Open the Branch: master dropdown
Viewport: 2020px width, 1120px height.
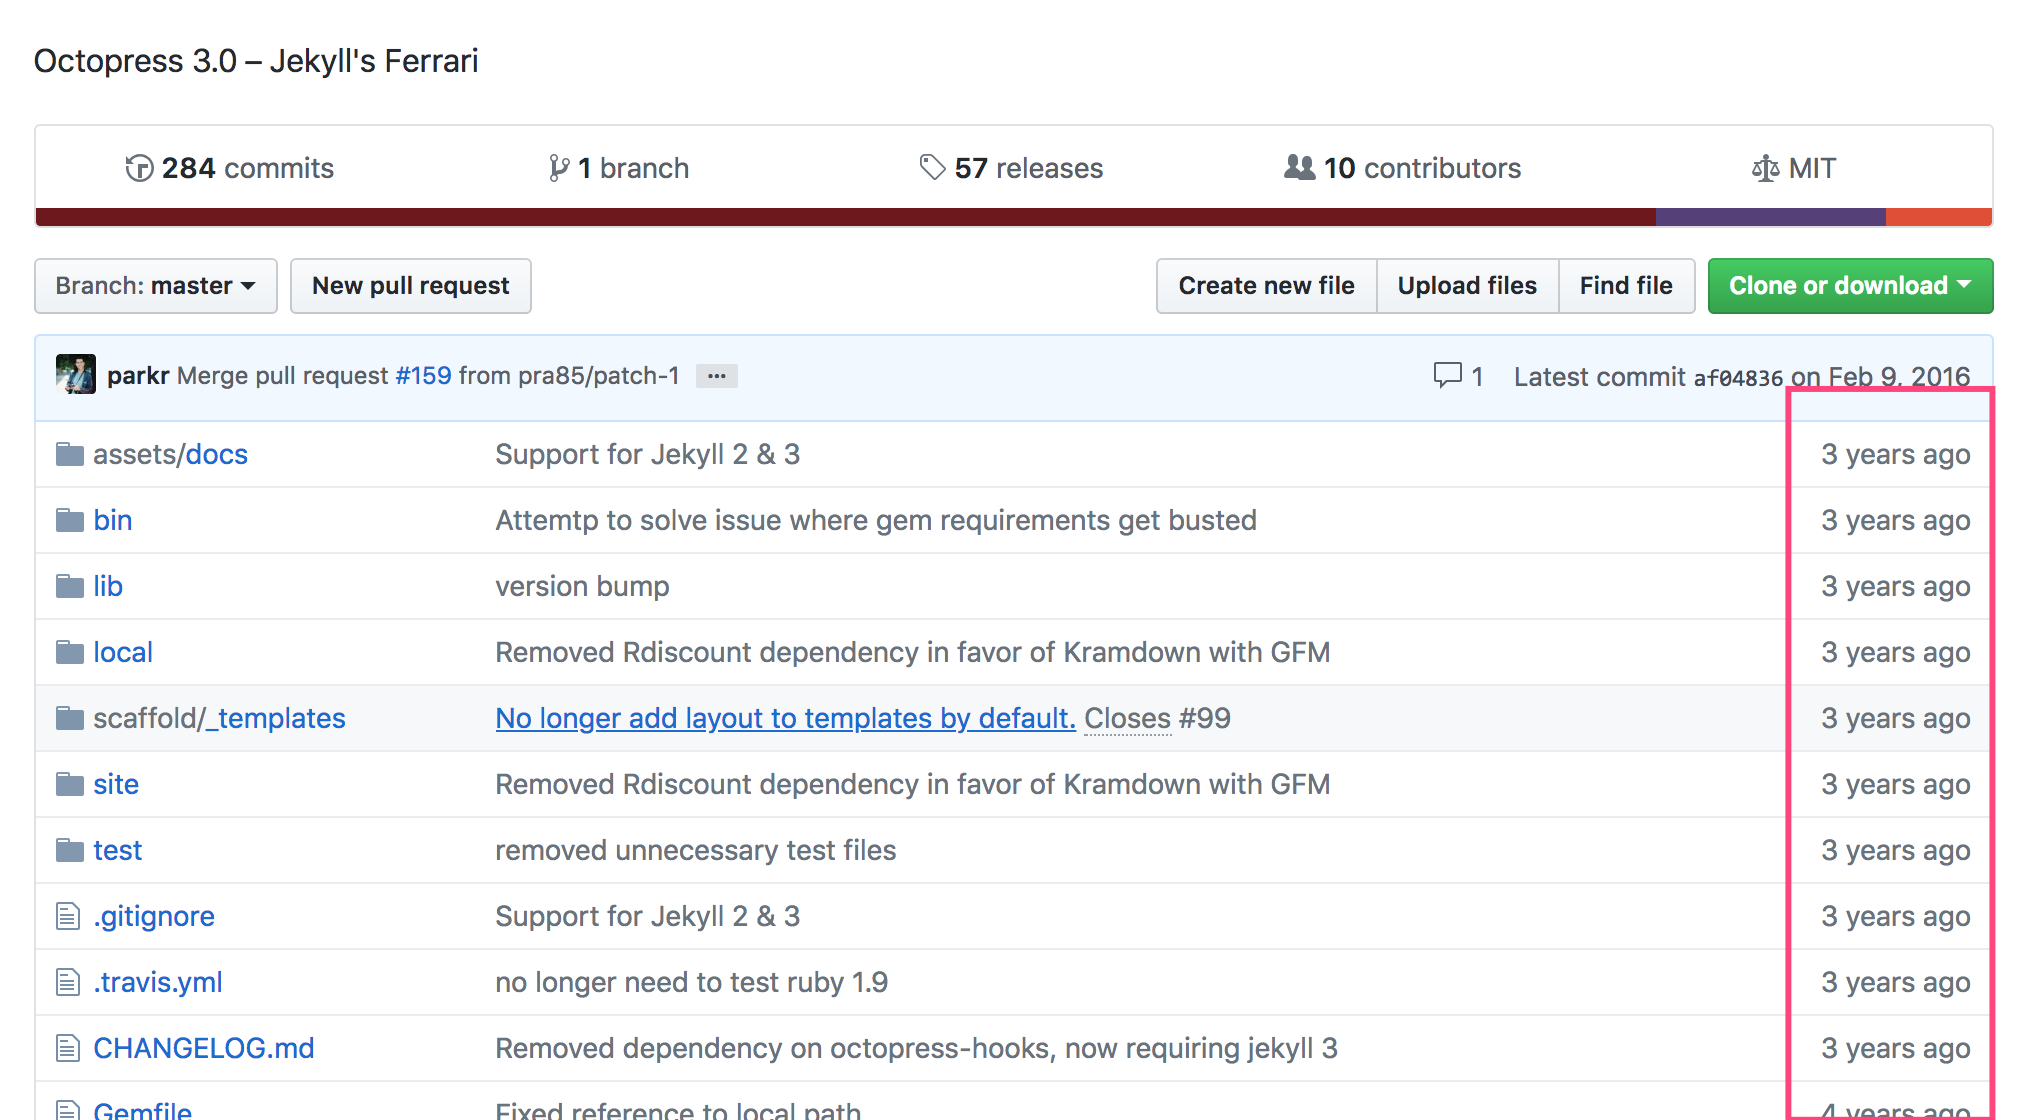click(x=155, y=286)
